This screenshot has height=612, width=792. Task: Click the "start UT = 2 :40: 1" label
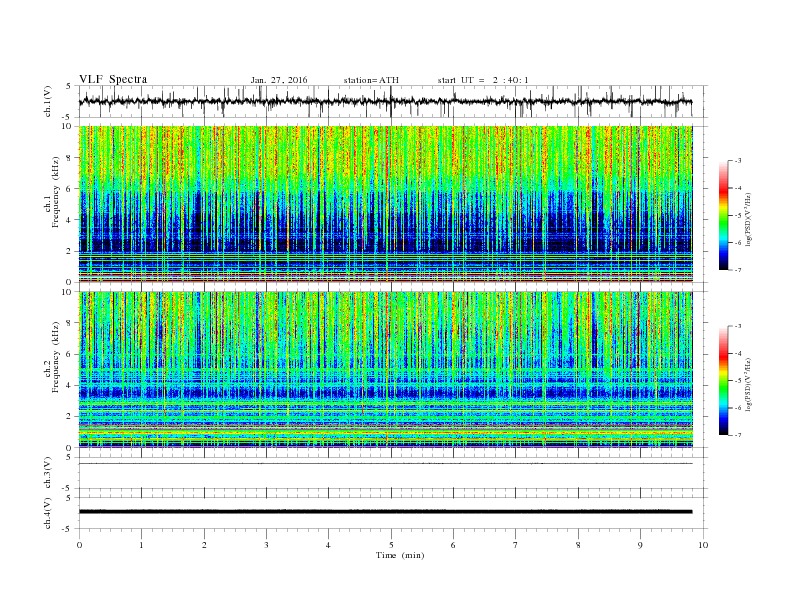coord(483,80)
